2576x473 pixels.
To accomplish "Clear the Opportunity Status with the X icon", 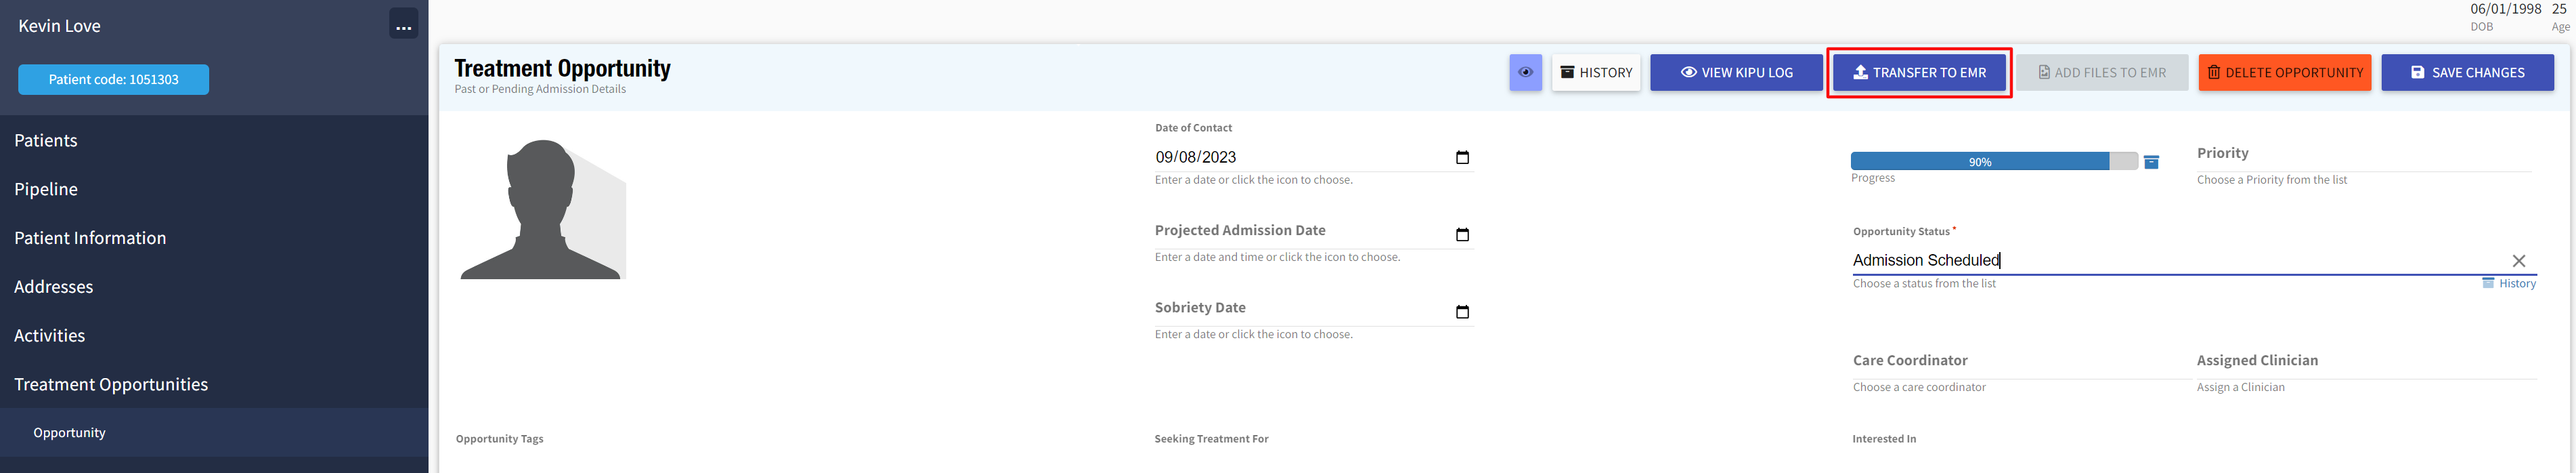I will click(2518, 261).
